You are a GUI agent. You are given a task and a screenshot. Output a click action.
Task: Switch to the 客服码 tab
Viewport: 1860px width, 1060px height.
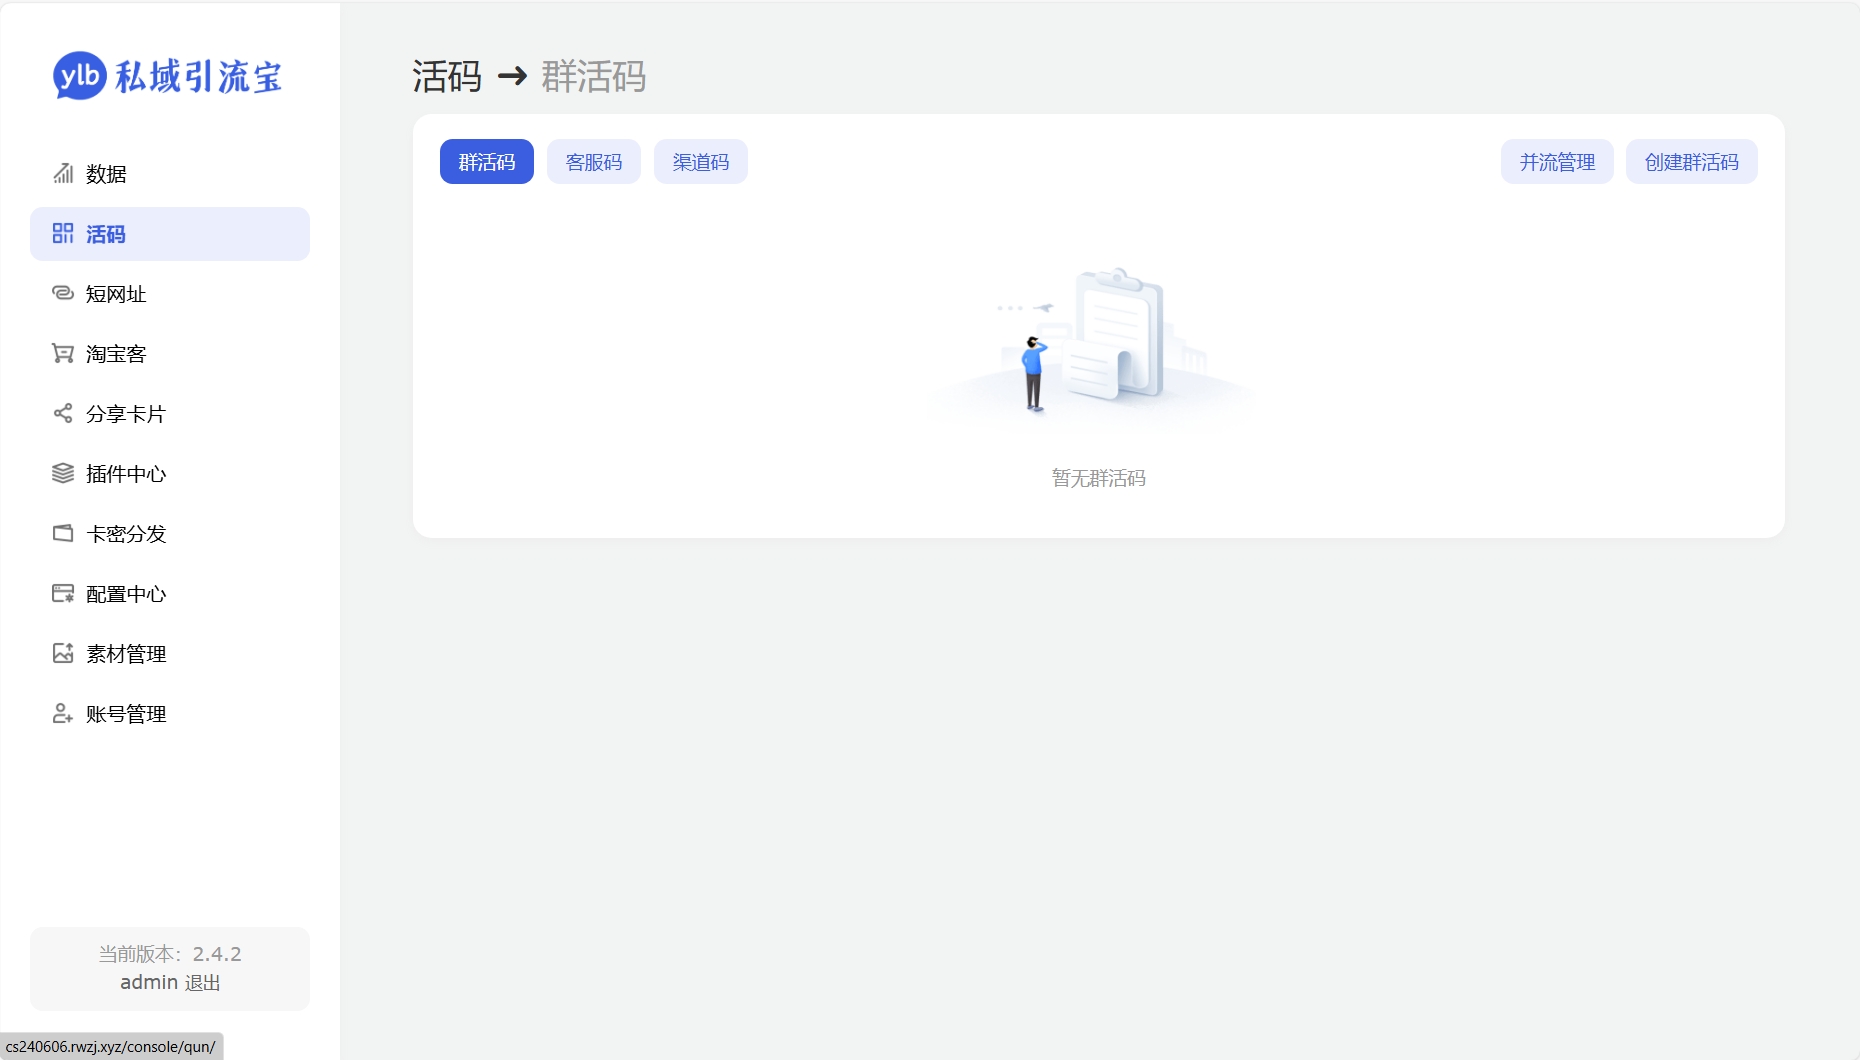594,162
